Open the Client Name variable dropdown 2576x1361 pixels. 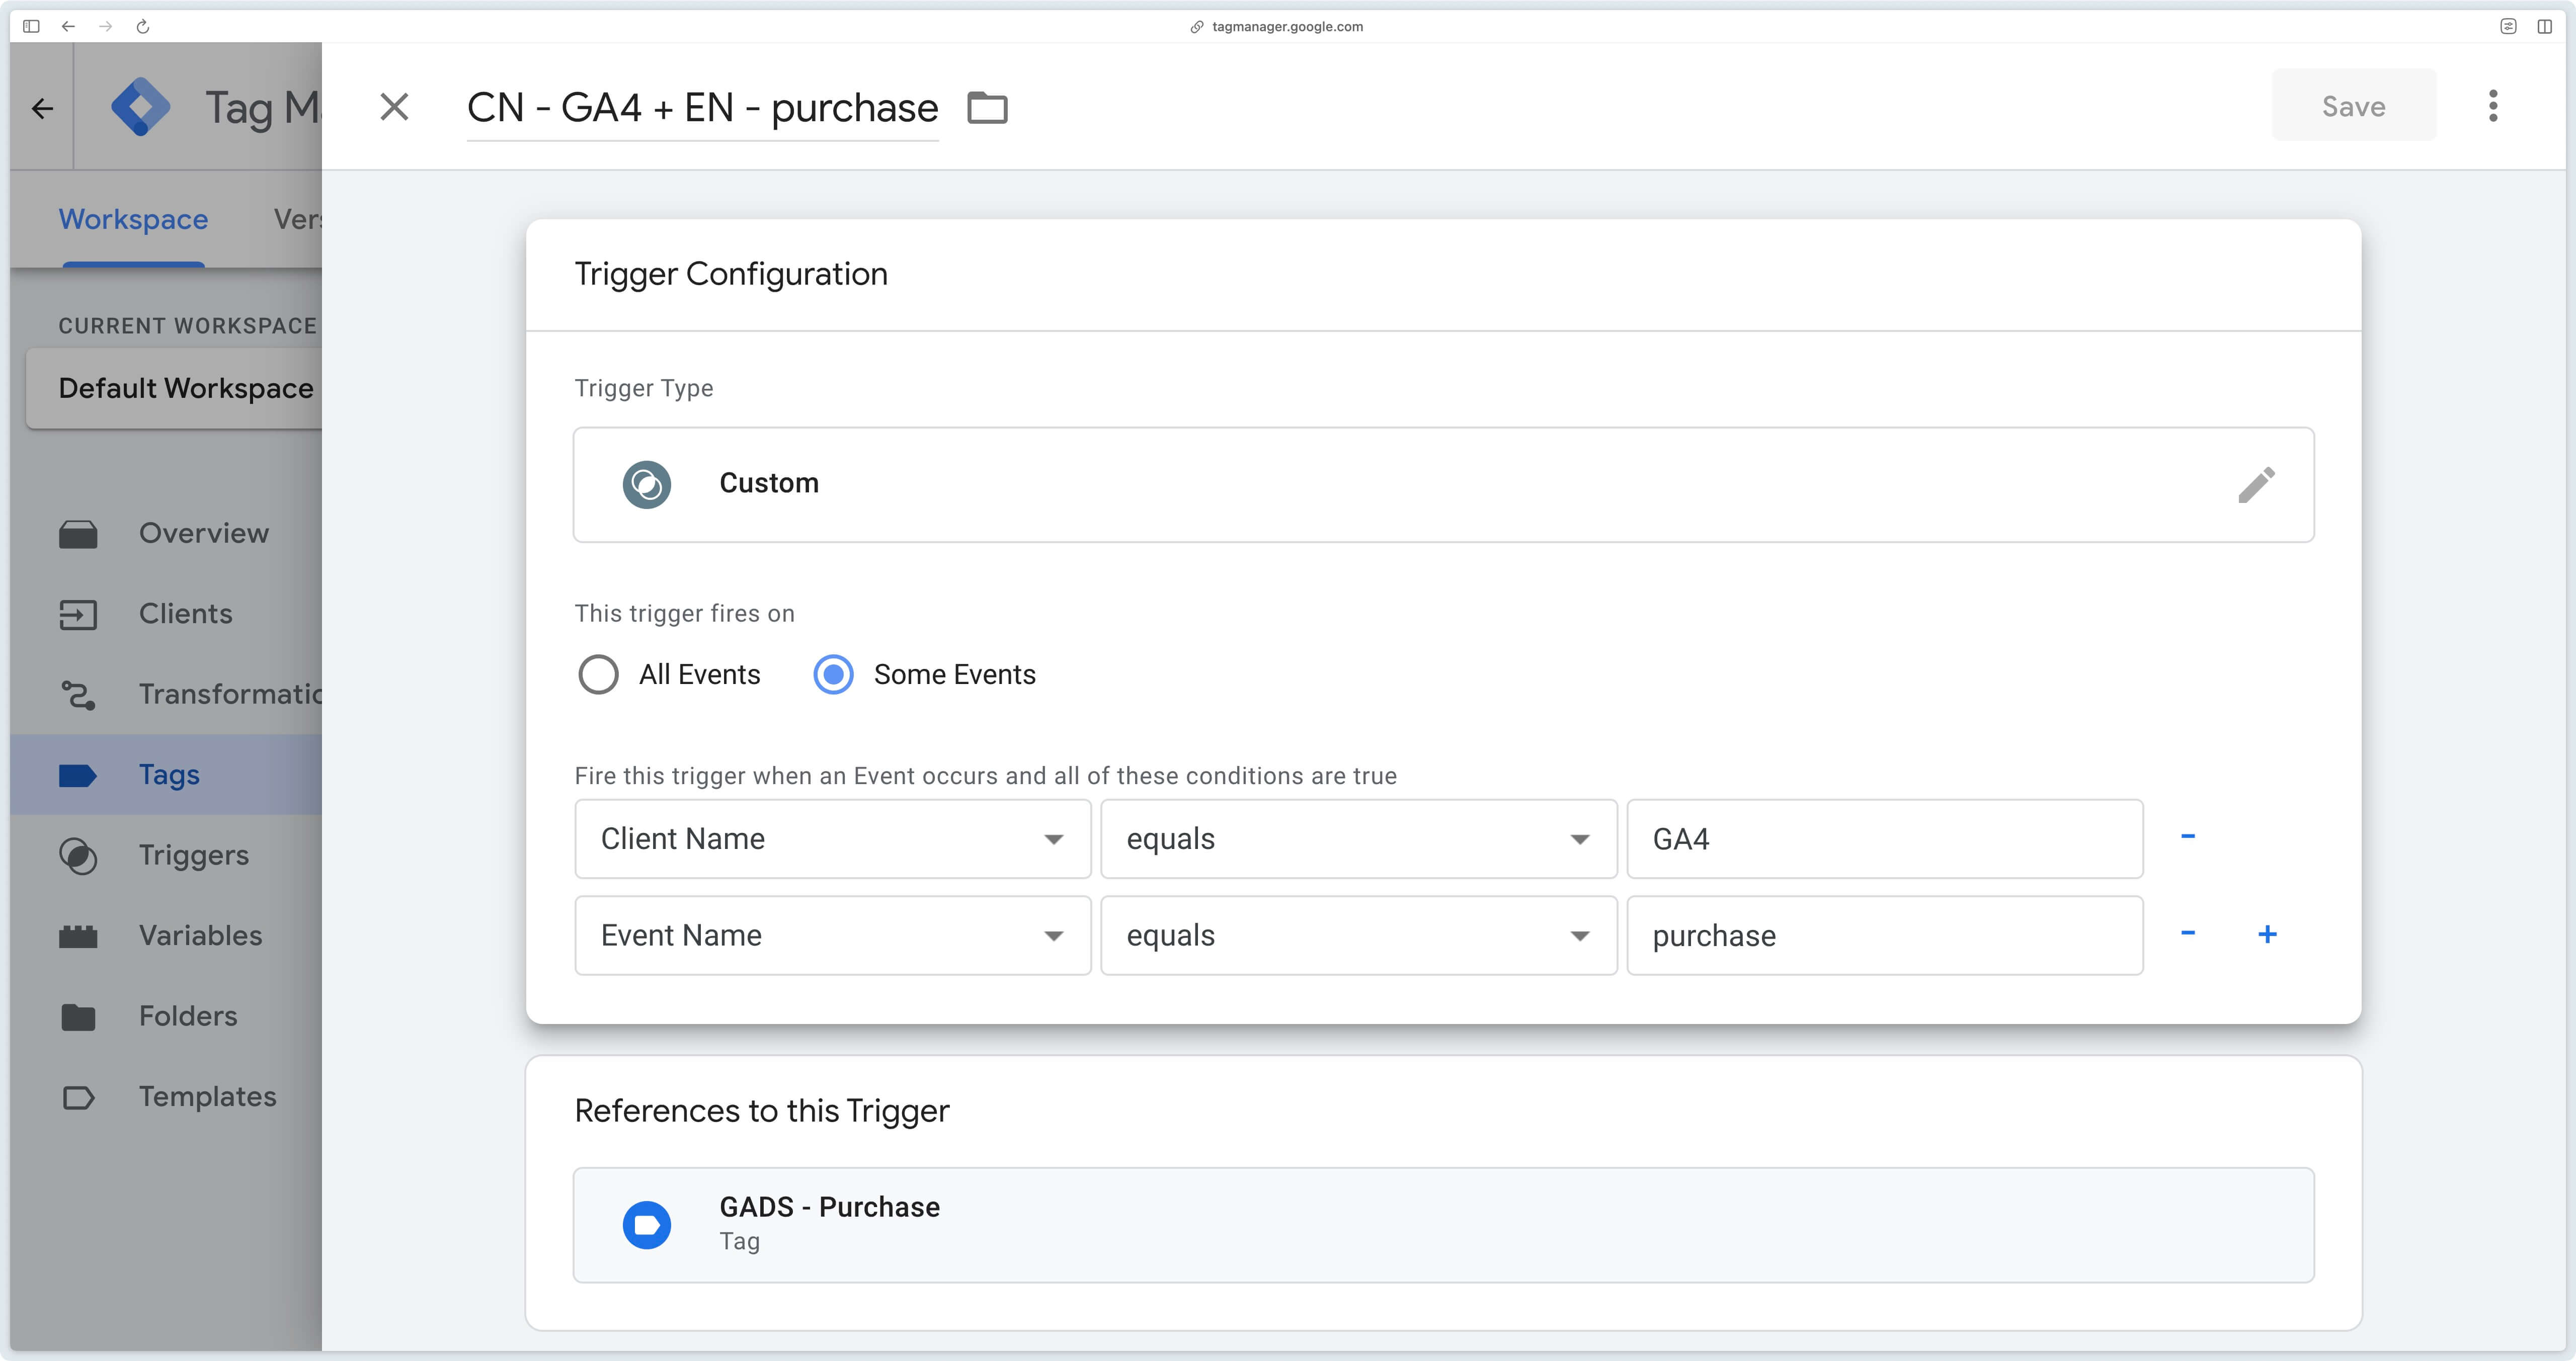[x=832, y=839]
